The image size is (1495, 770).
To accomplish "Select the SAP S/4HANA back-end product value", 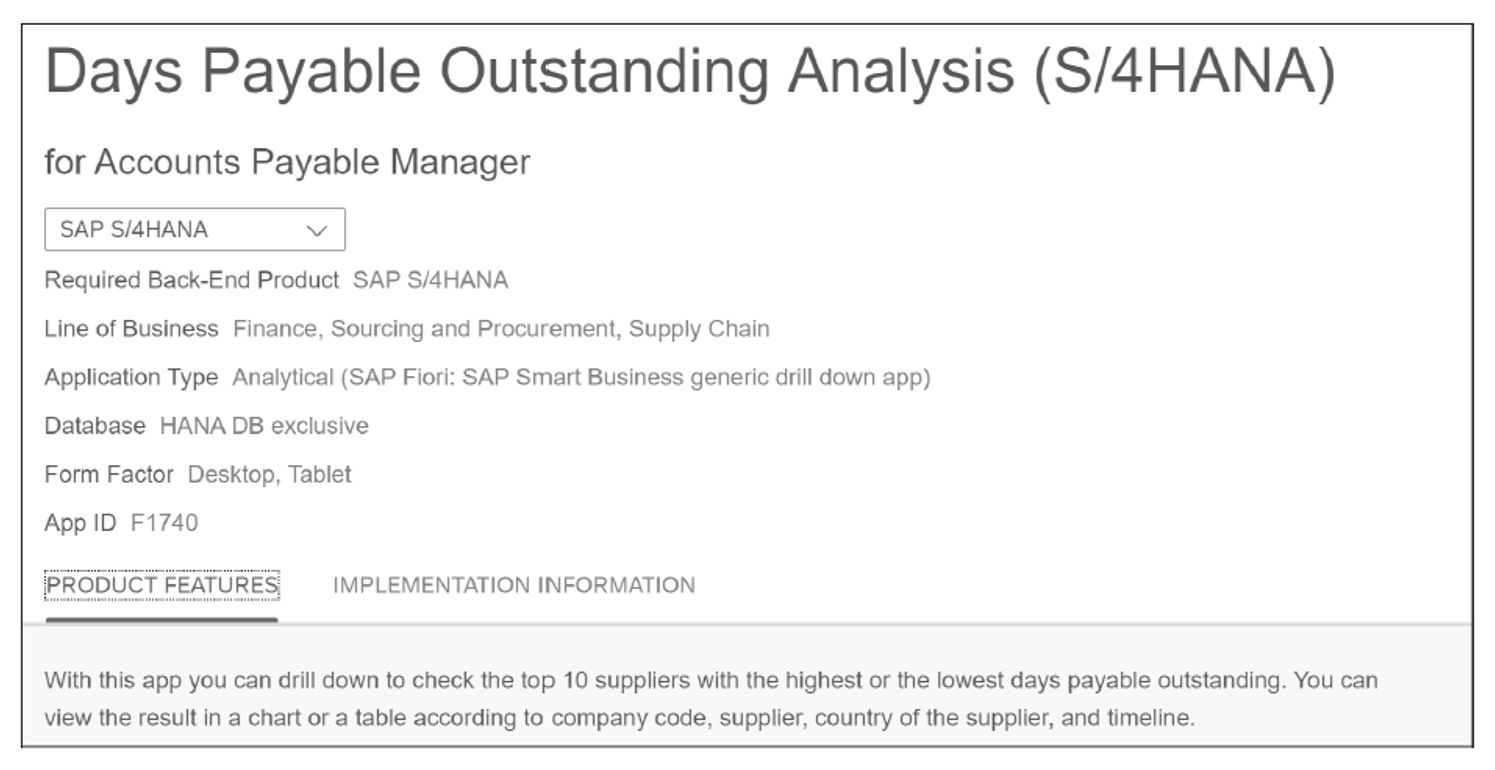I will (430, 280).
